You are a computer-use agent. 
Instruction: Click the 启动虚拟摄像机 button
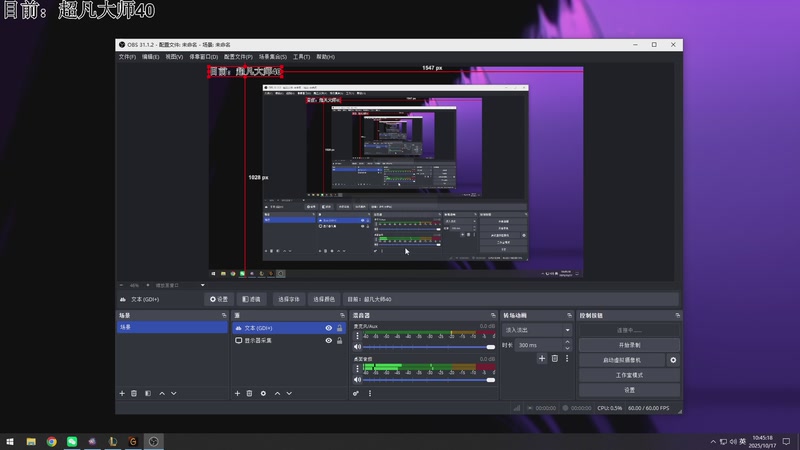pyautogui.click(x=622, y=360)
